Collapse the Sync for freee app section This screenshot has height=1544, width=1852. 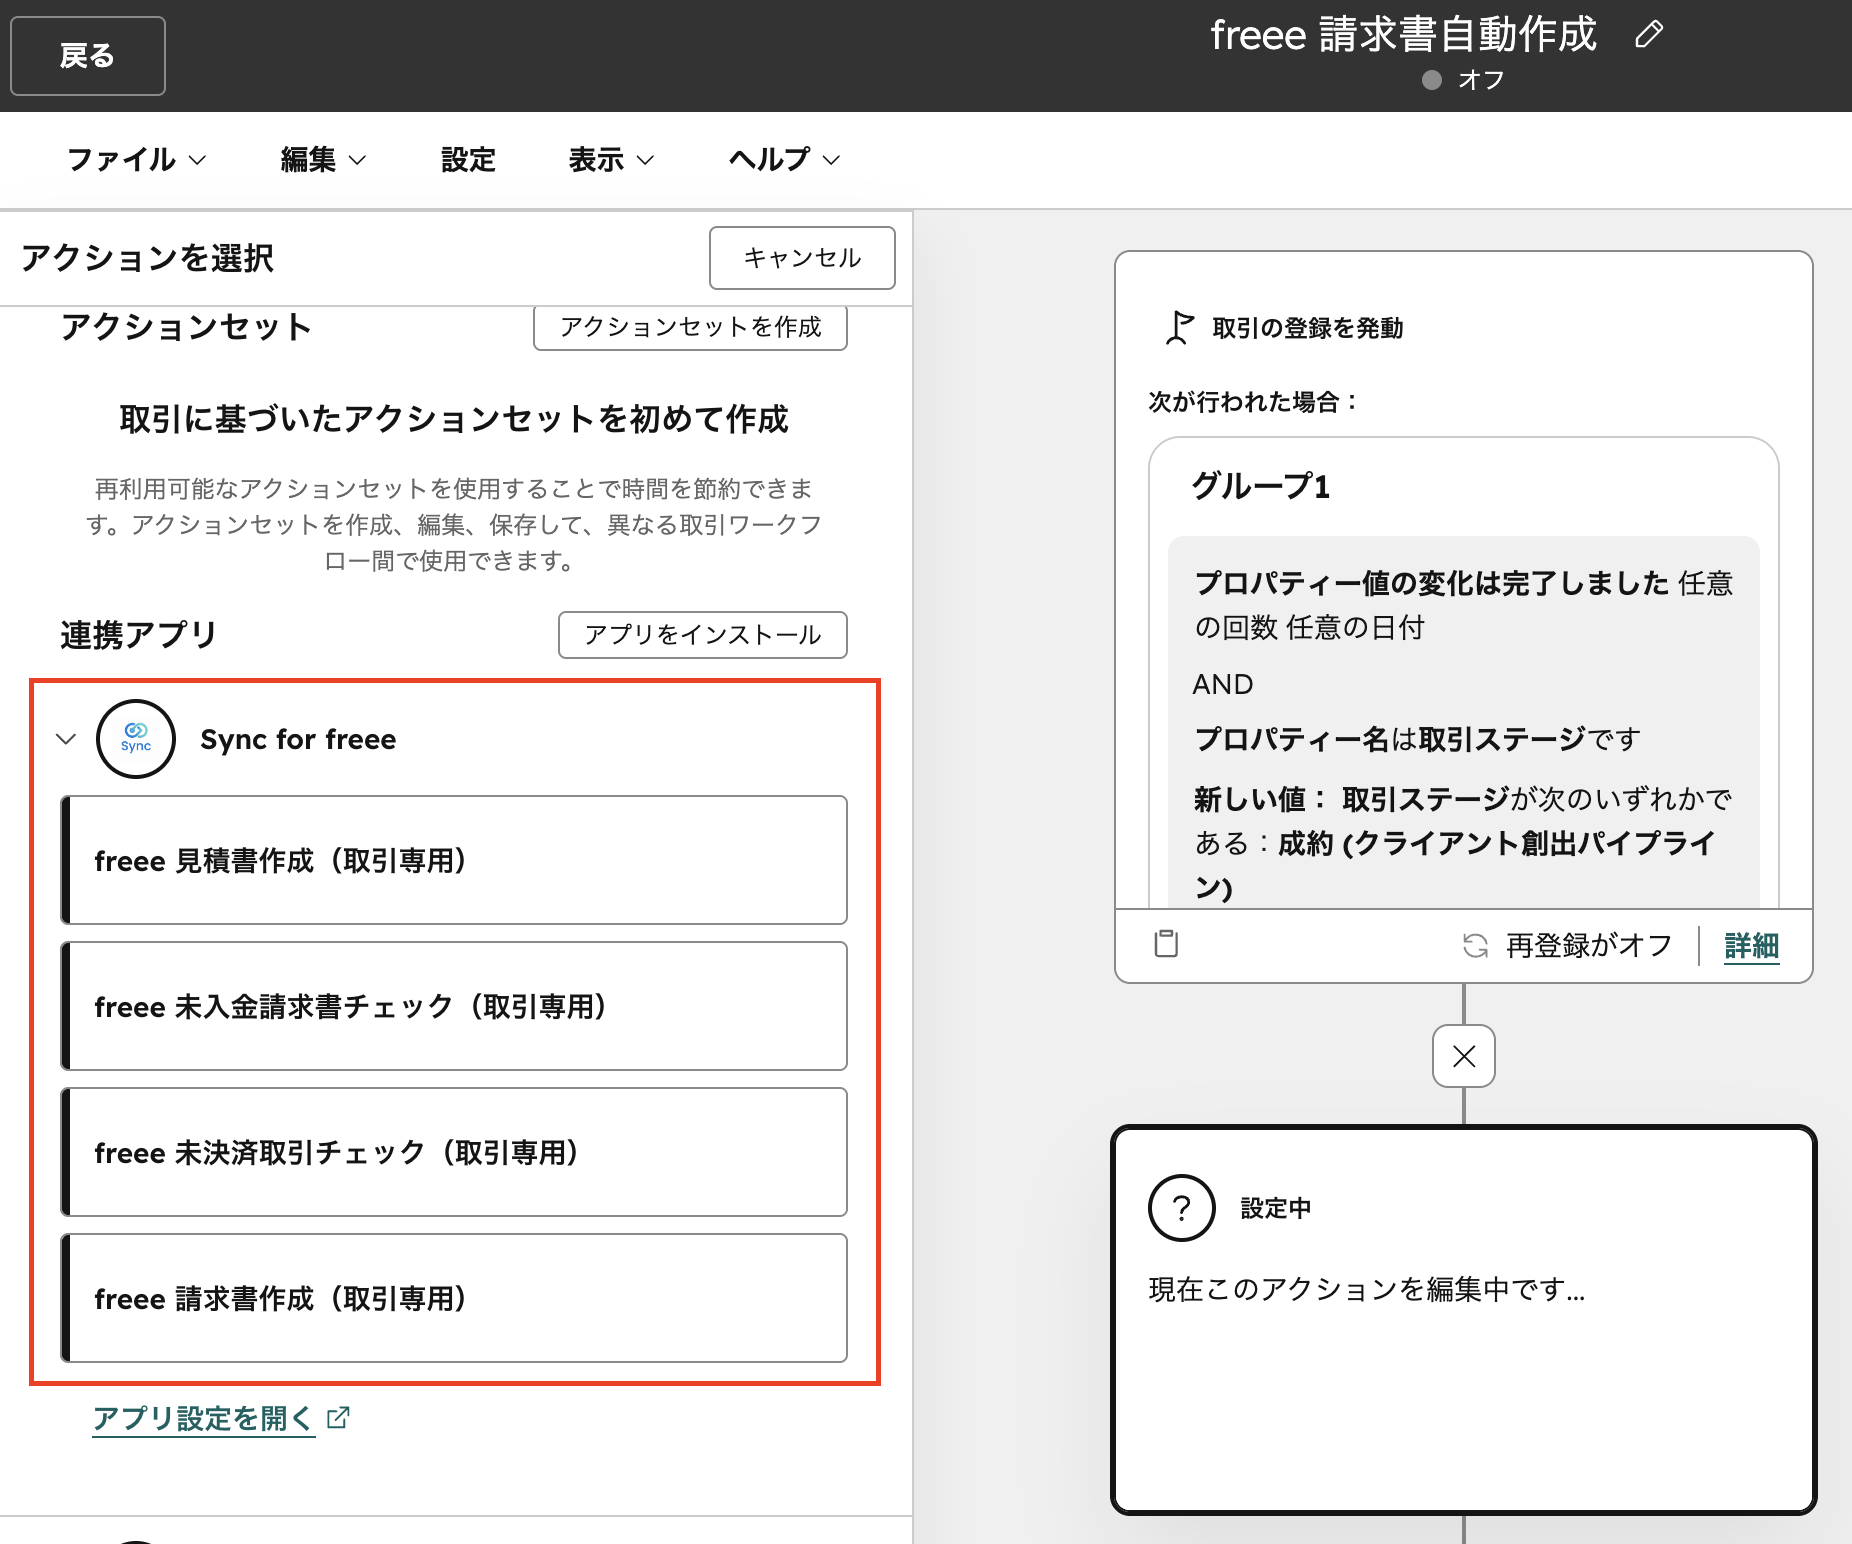(66, 739)
